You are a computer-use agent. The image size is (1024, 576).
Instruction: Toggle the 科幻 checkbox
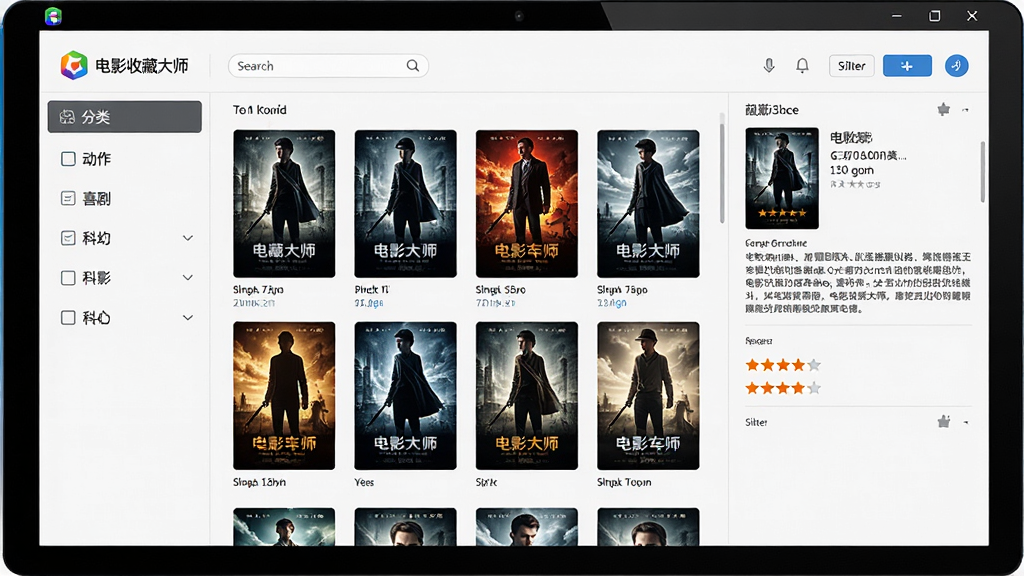click(x=68, y=238)
